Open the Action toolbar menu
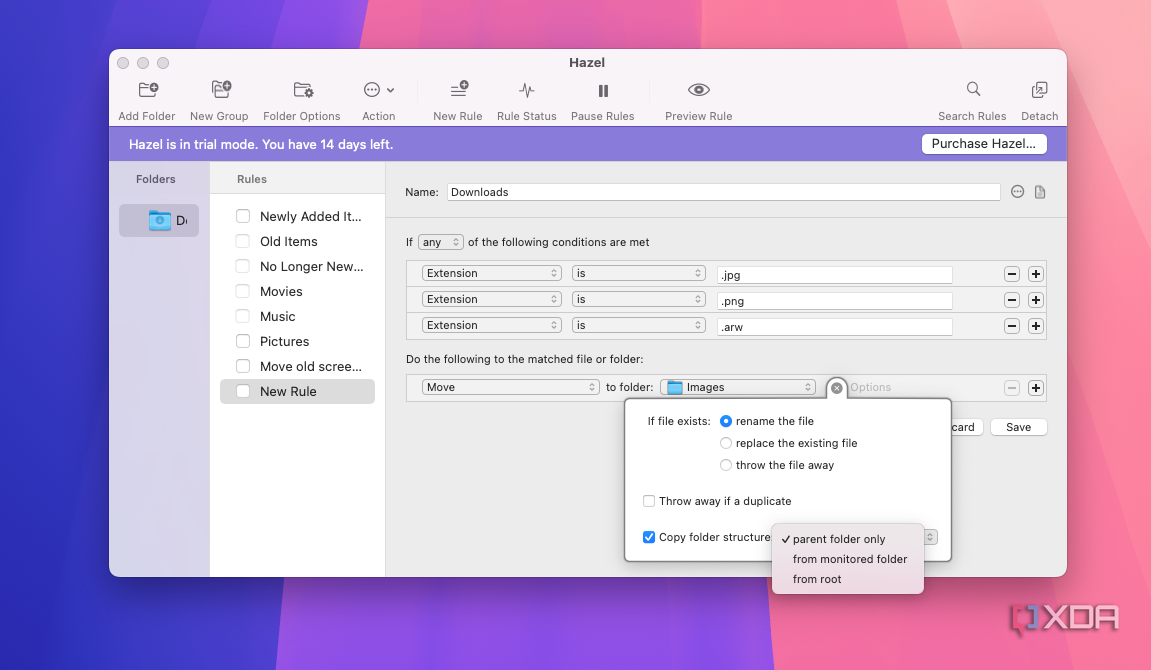This screenshot has width=1151, height=670. [379, 90]
